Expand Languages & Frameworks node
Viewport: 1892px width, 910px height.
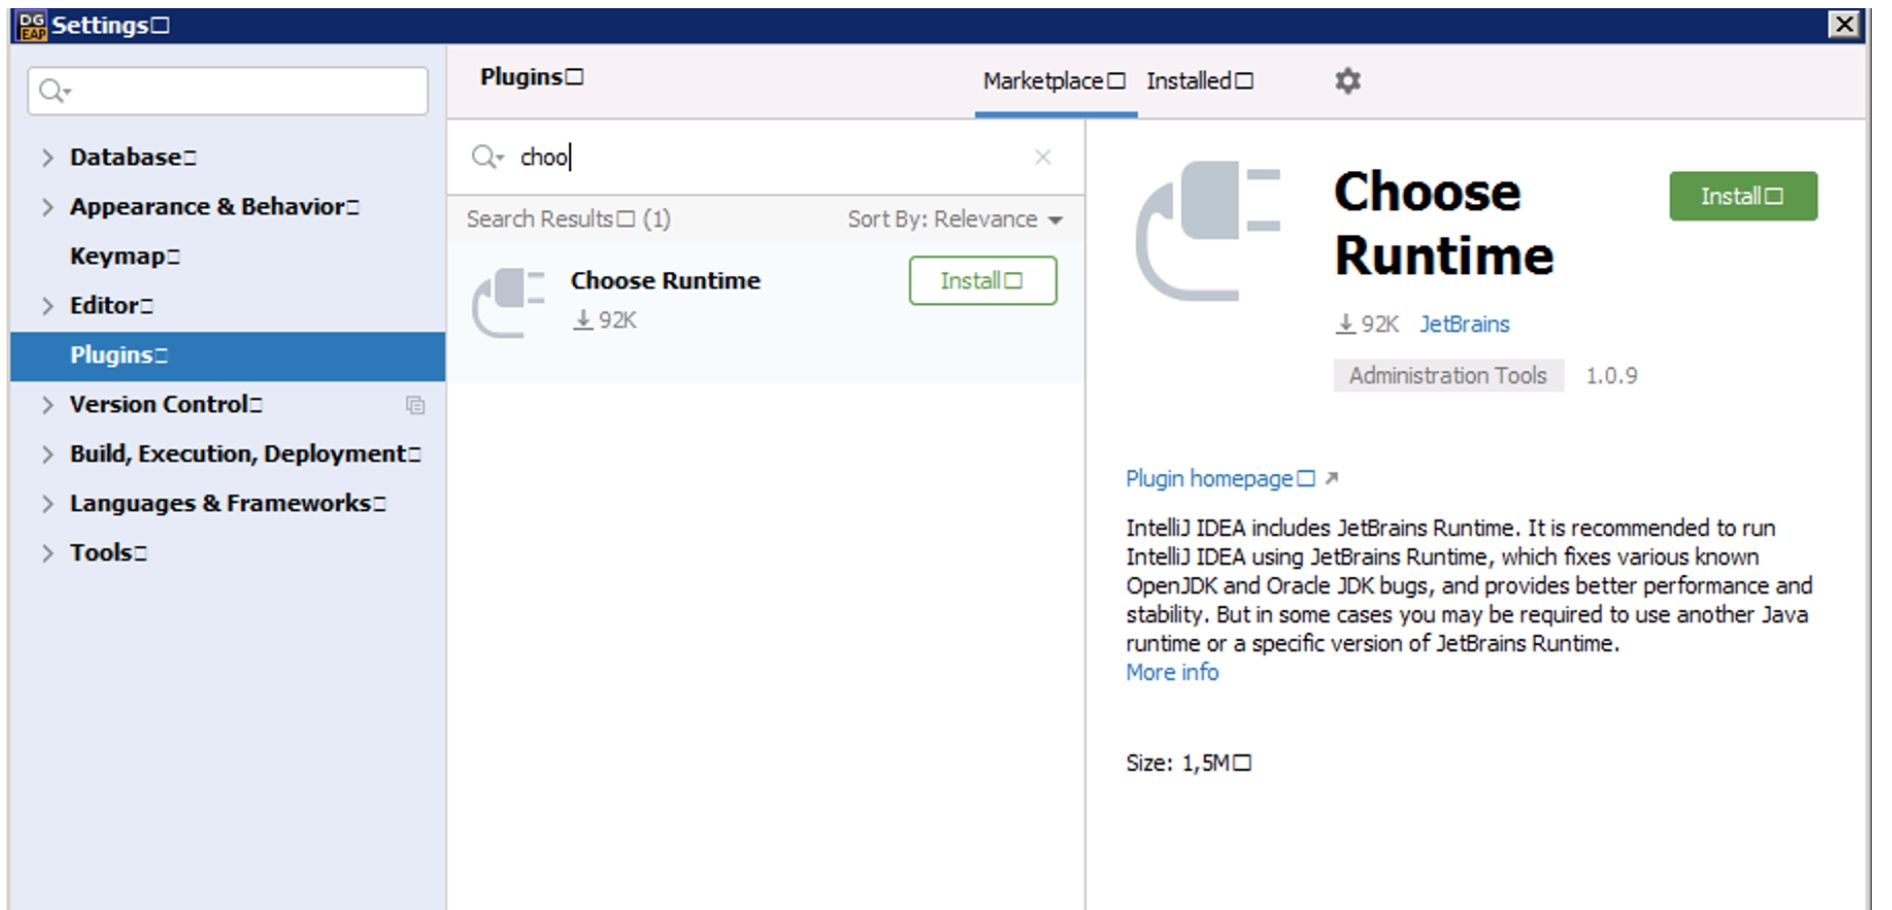(47, 504)
